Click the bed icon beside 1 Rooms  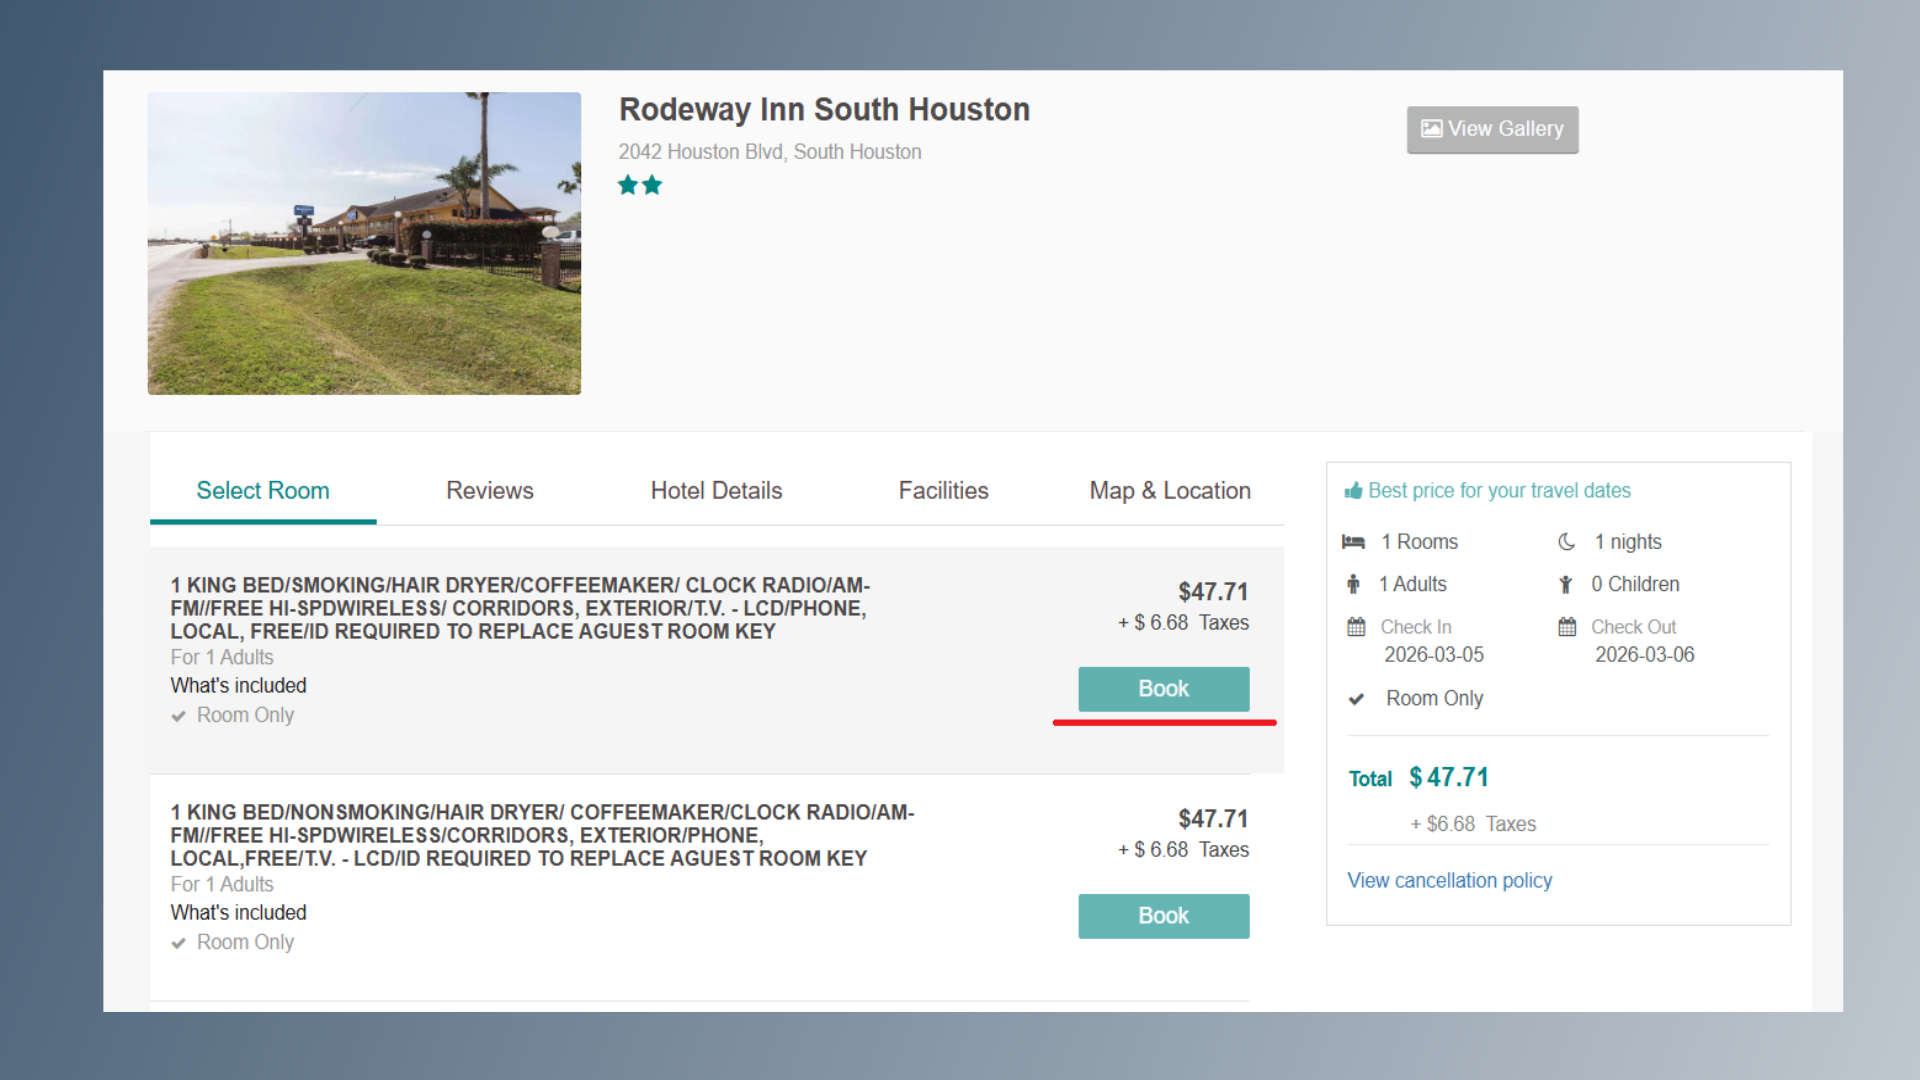1353,542
